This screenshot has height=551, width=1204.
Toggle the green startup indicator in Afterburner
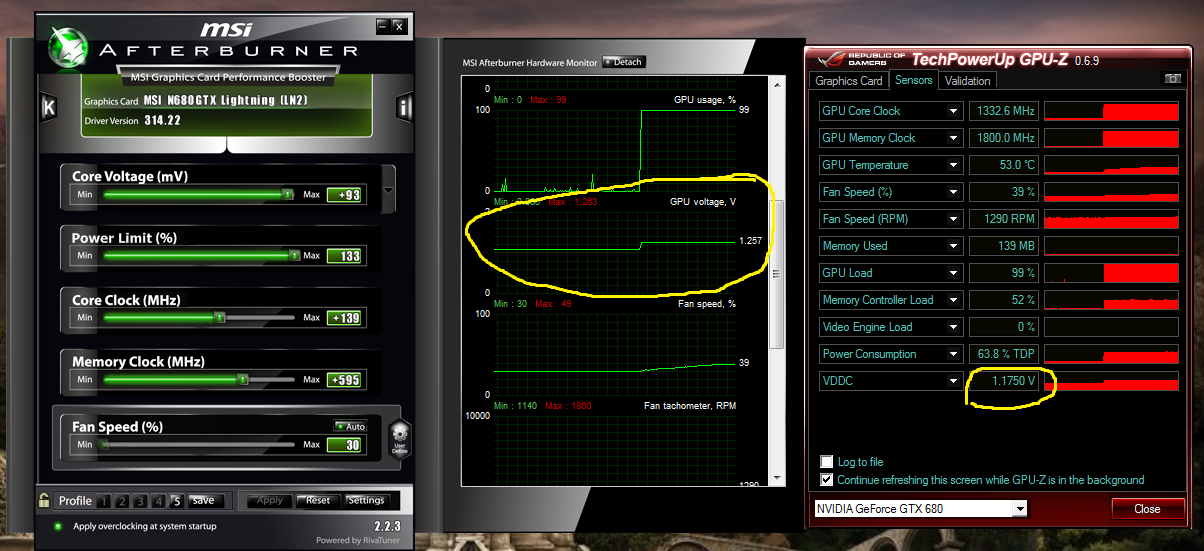click(58, 526)
